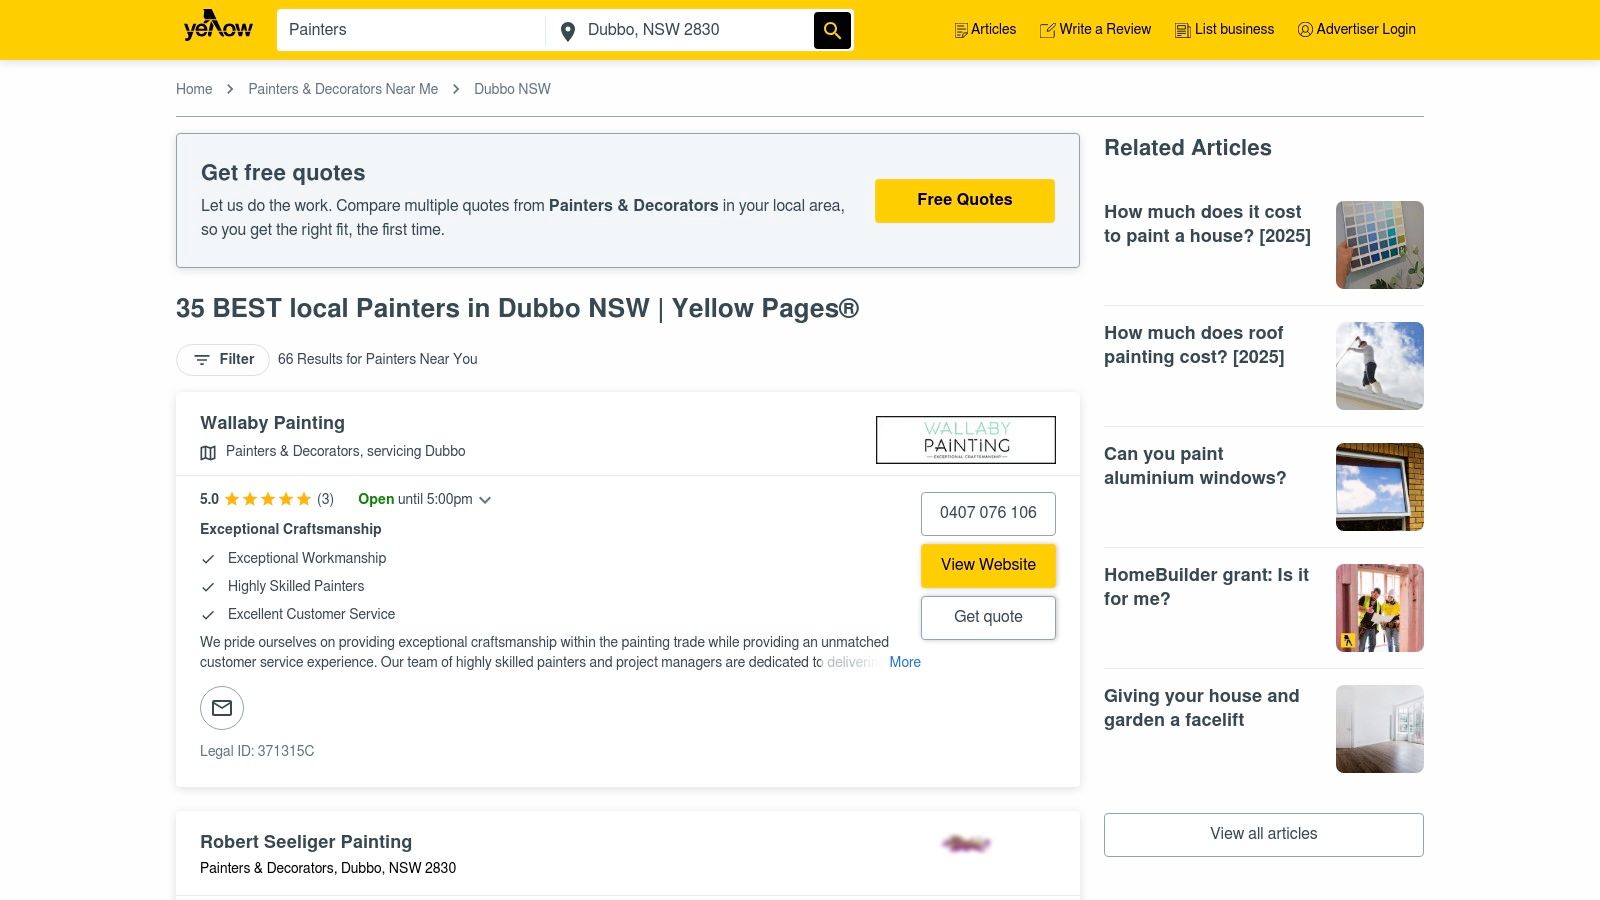Click the List business icon

pyautogui.click(x=1181, y=30)
